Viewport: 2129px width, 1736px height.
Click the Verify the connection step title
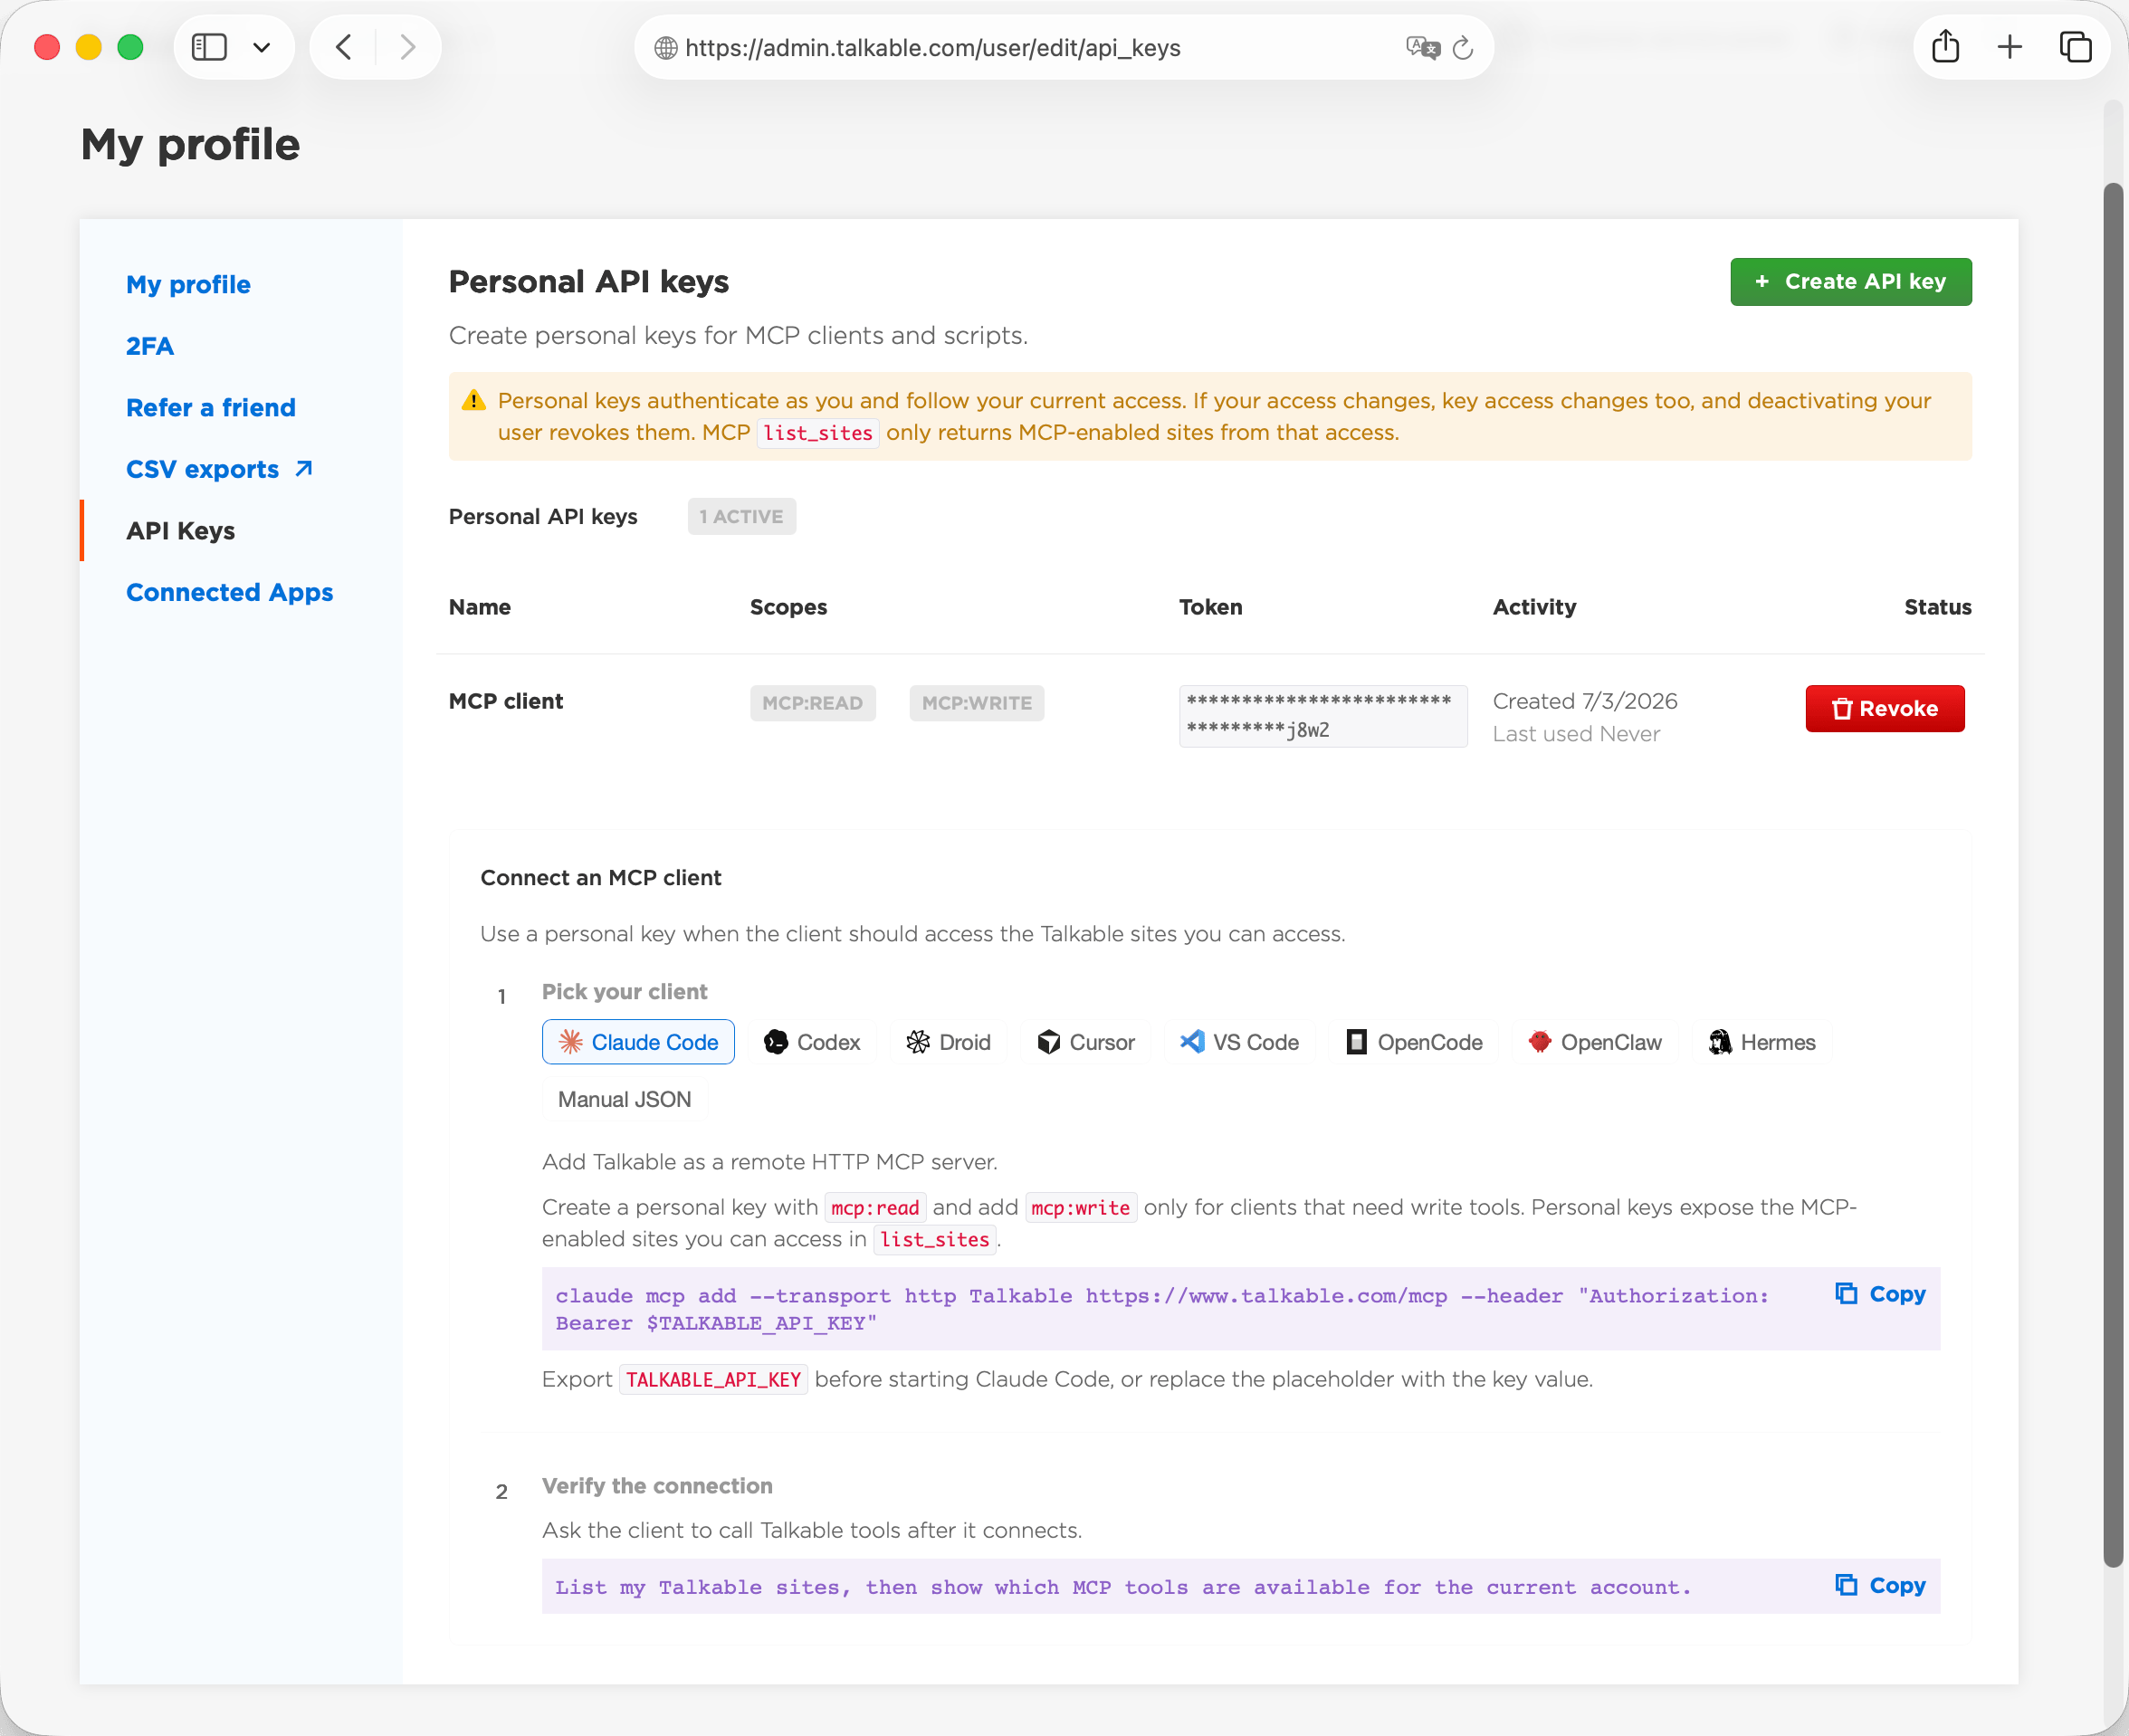coord(657,1485)
